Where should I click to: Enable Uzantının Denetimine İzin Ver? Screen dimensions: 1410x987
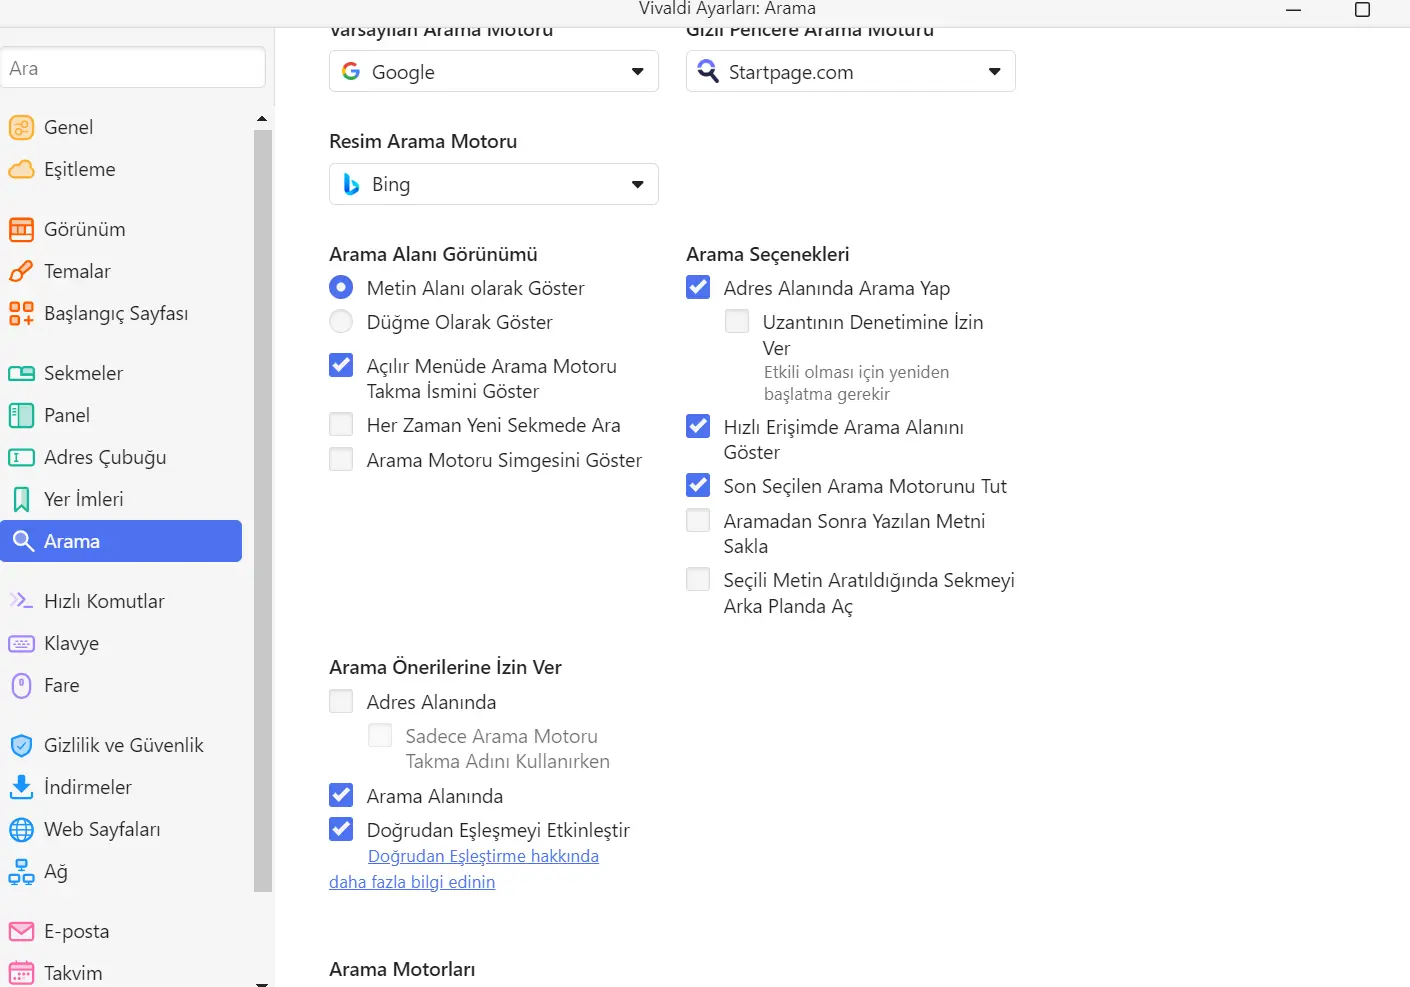pos(737,321)
